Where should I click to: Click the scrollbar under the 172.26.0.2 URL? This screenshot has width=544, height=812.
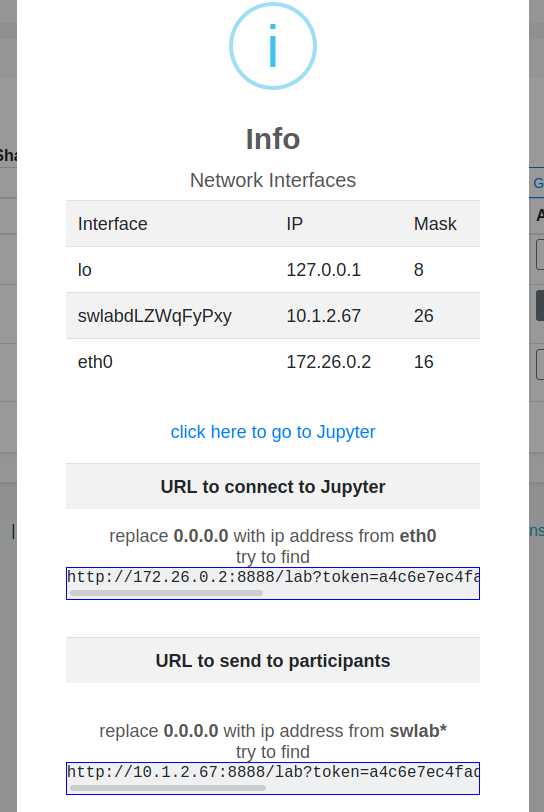166,593
